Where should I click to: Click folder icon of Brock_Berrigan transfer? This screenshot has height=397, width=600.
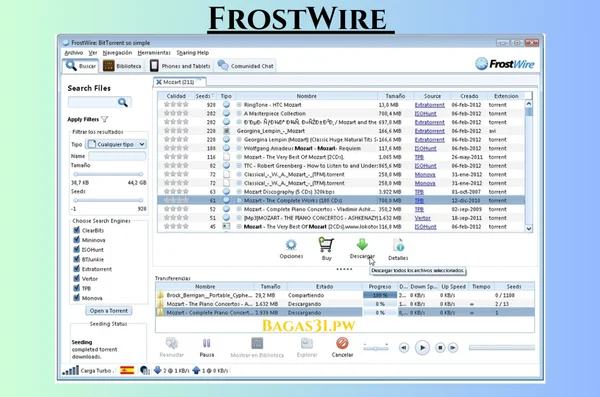click(160, 295)
